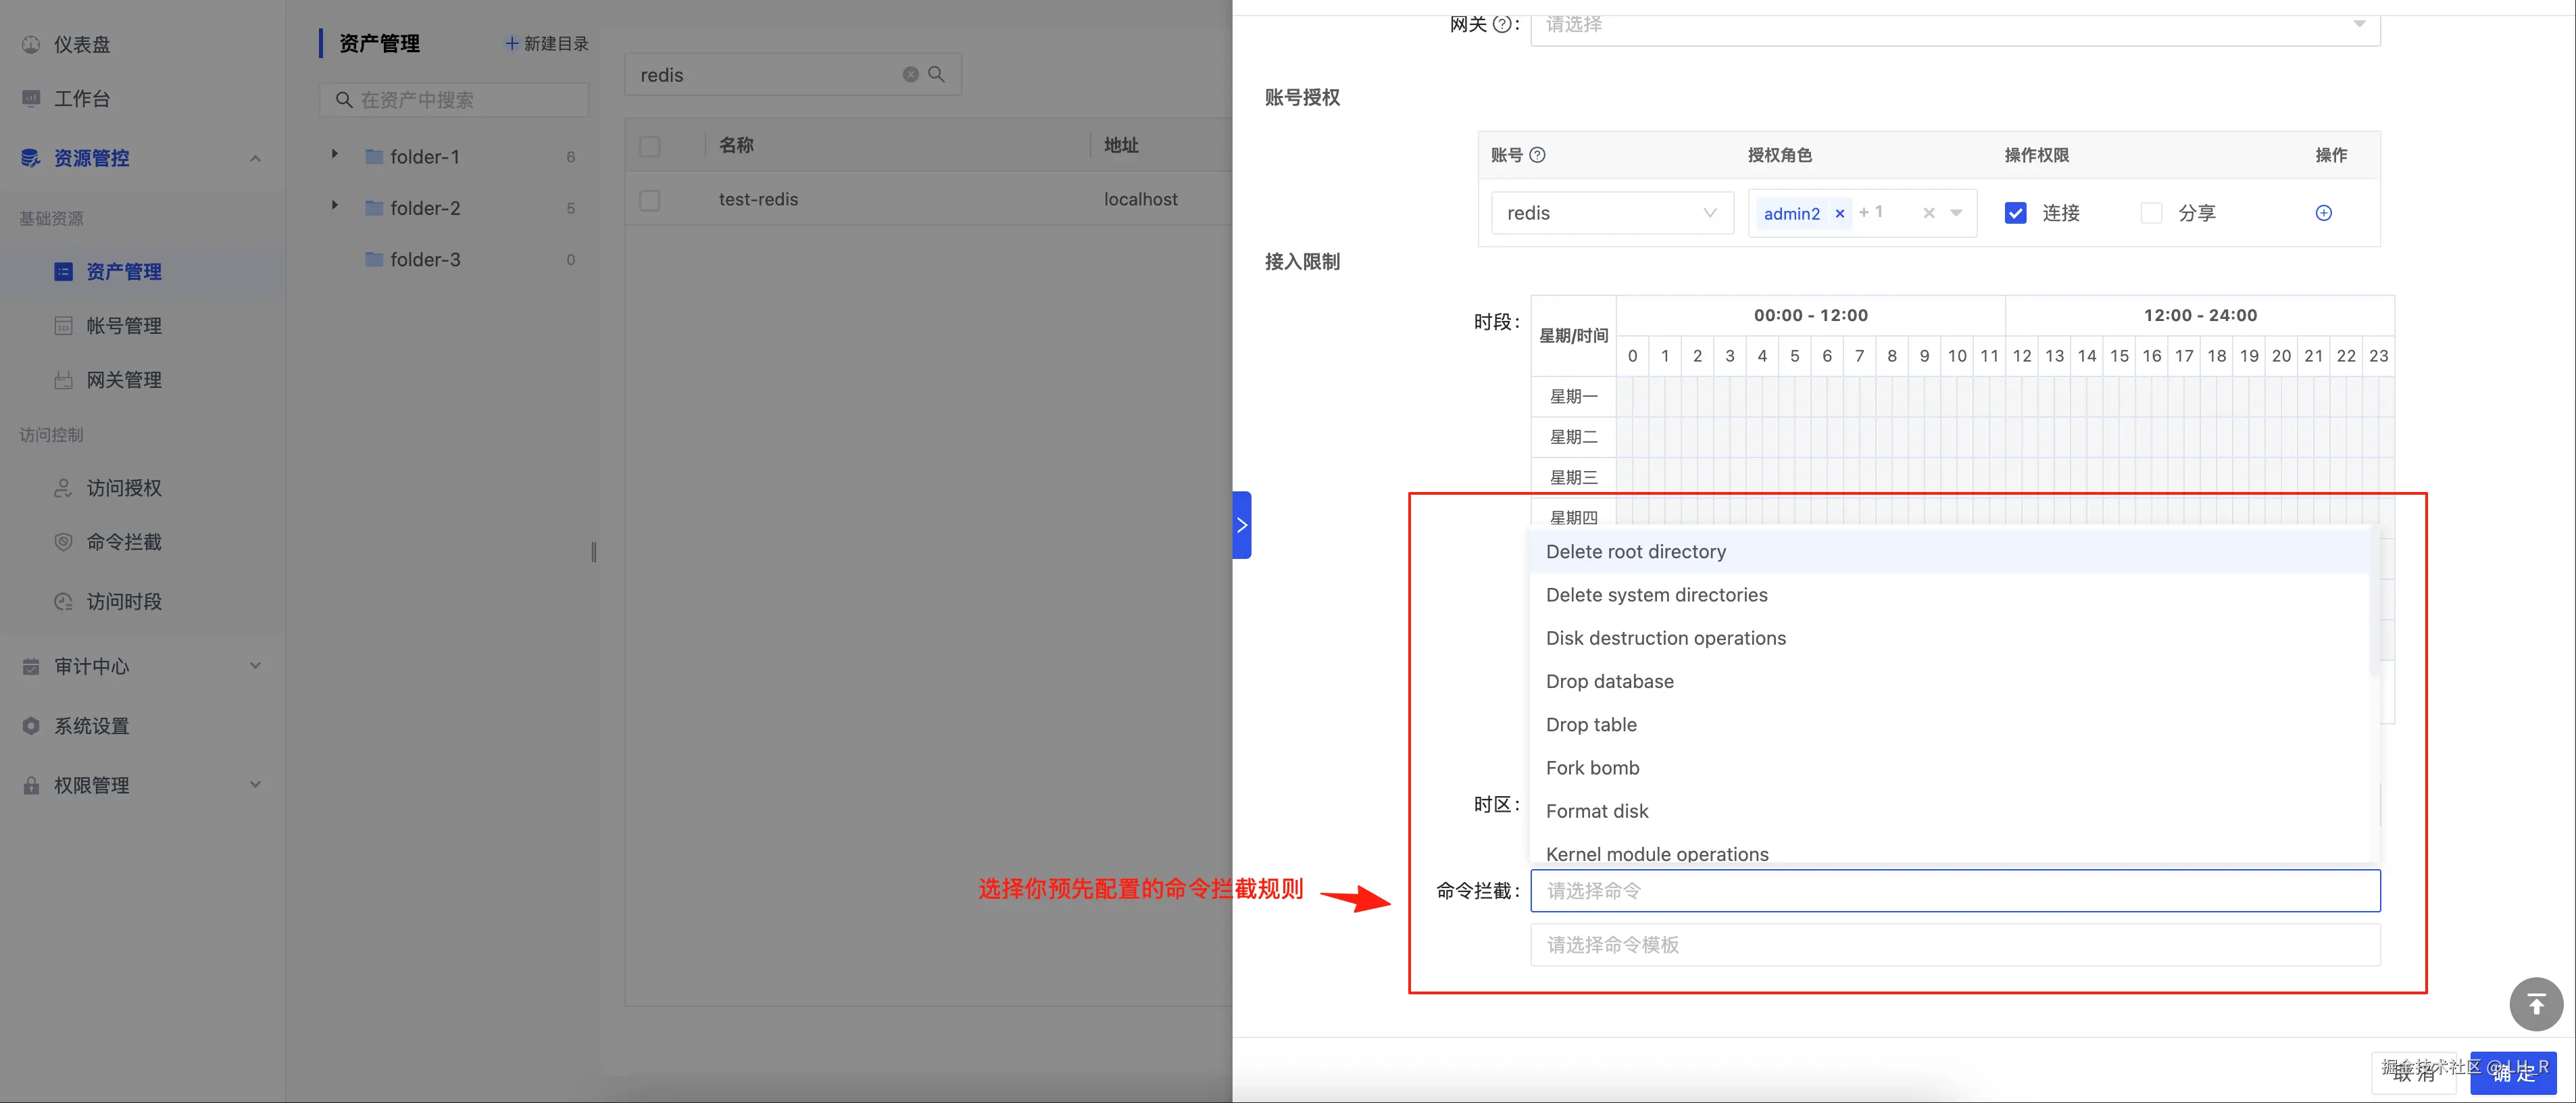This screenshot has height=1103, width=2576.
Task: Click the add account row plus icon
Action: click(x=2323, y=213)
